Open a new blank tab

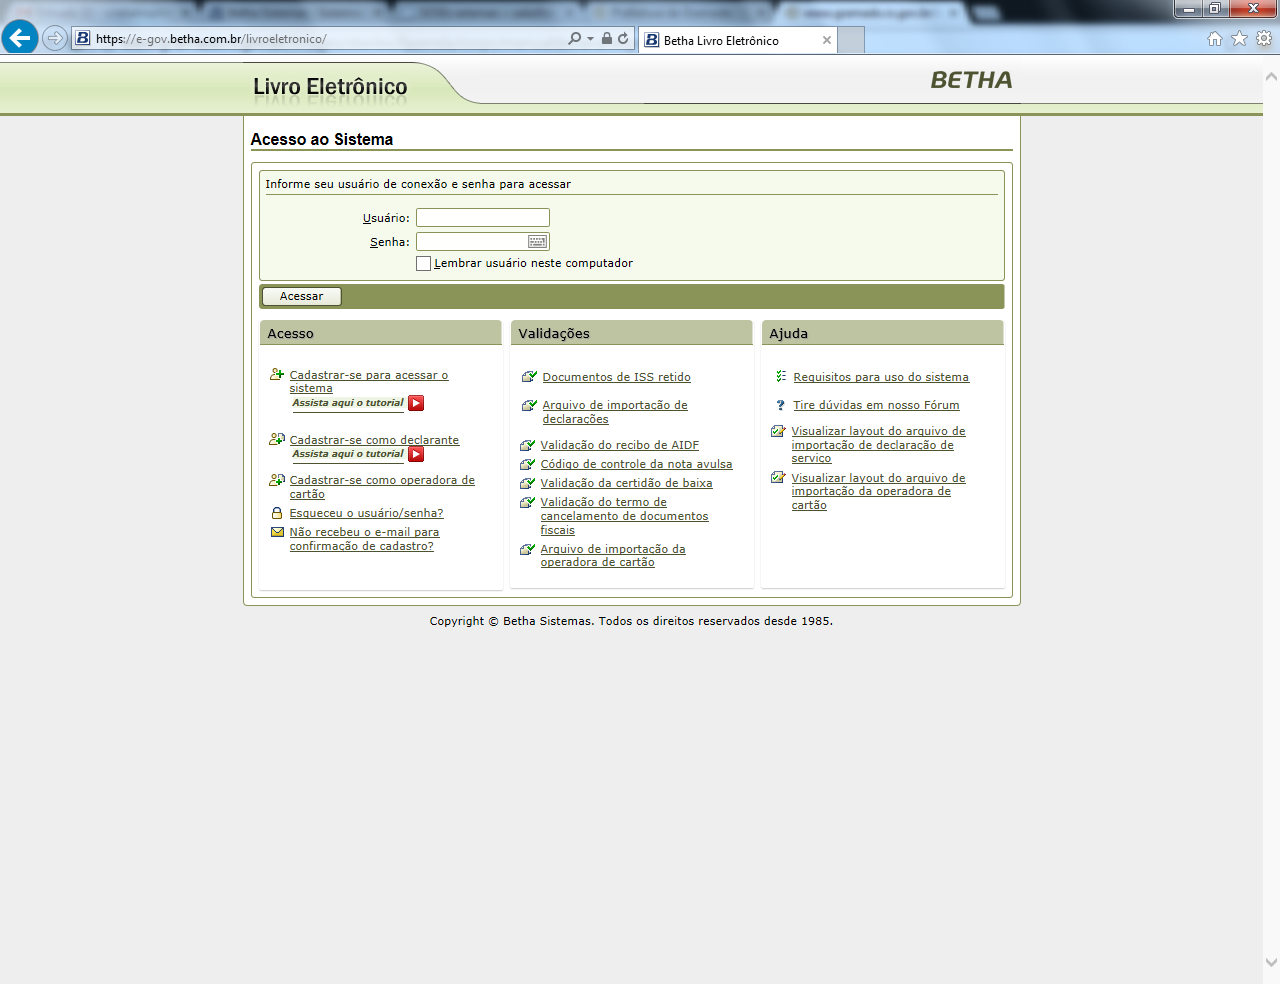(x=850, y=40)
